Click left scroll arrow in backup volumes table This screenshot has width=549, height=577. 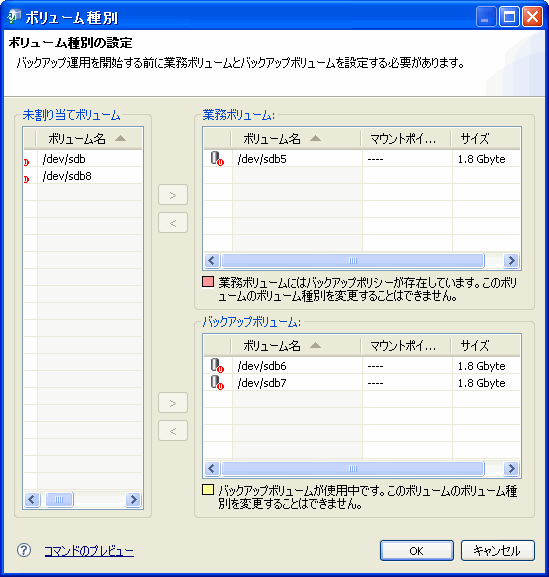(212, 468)
